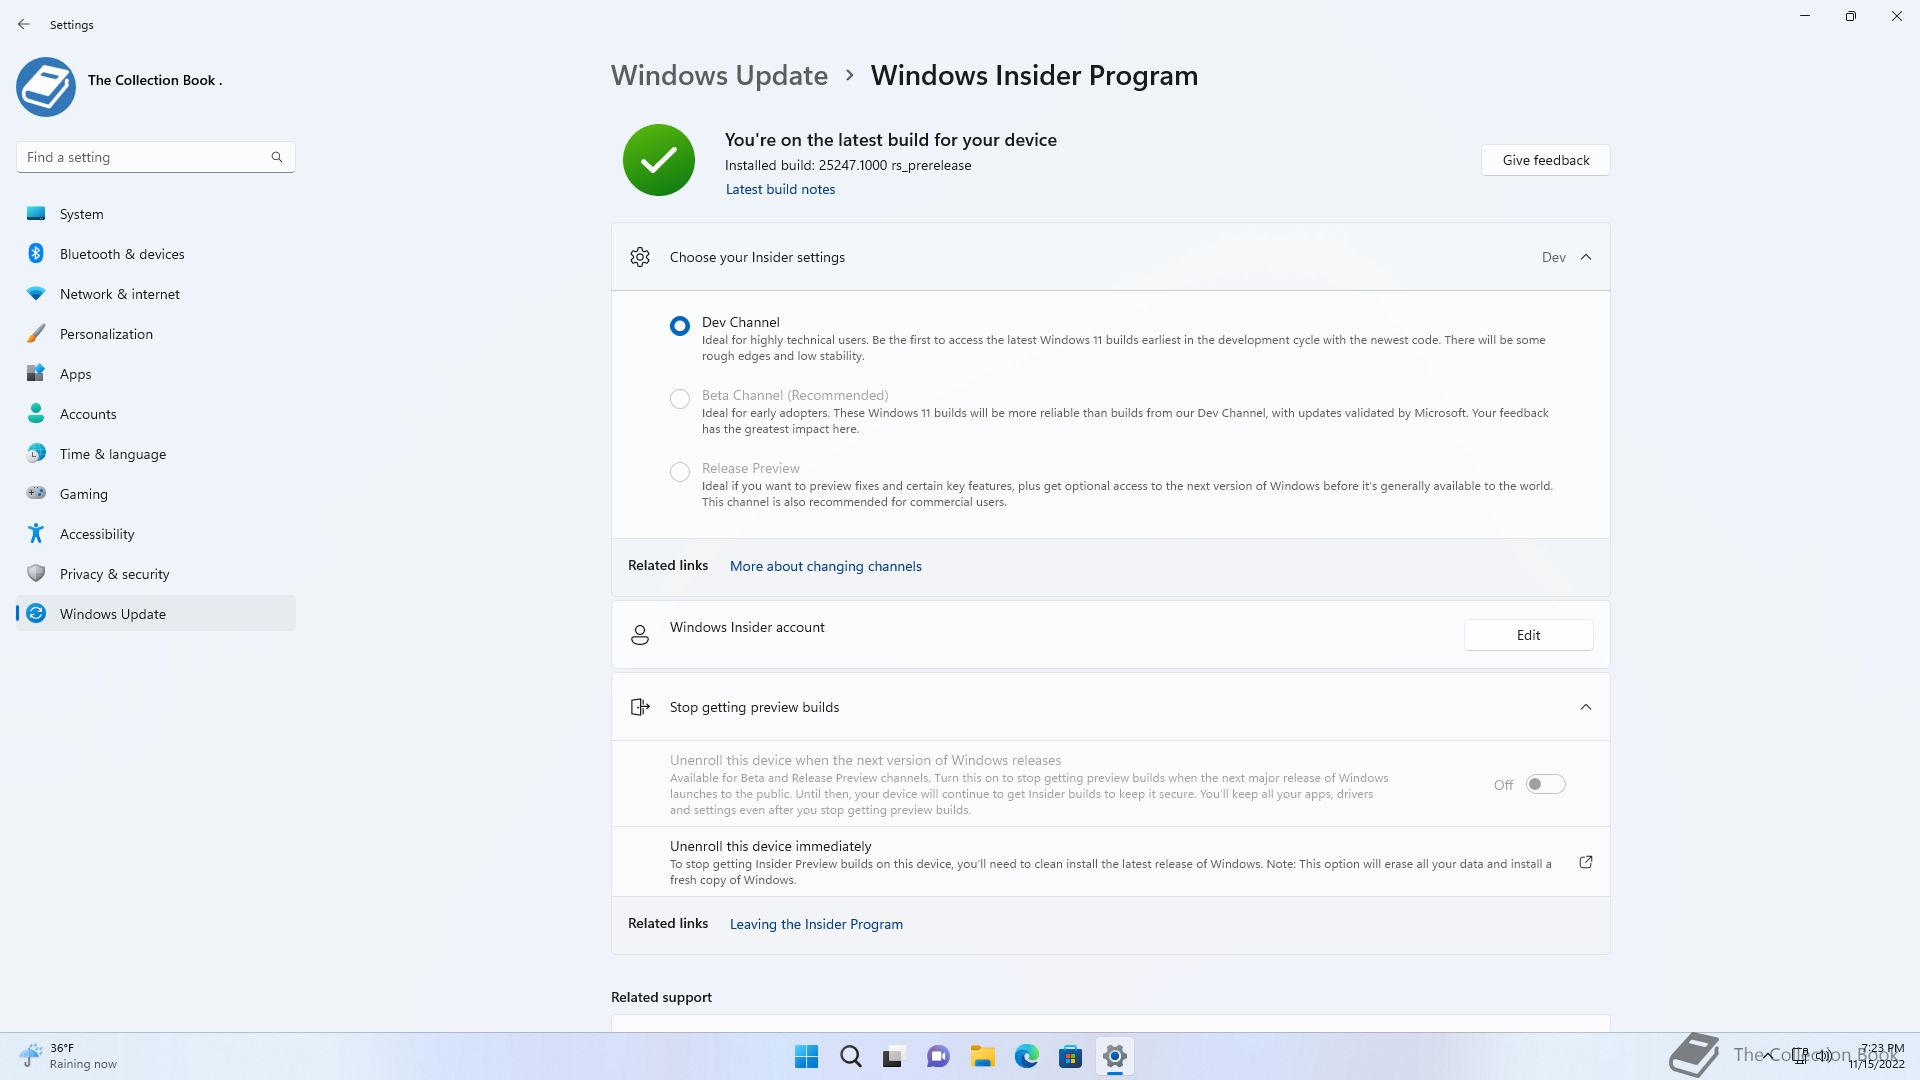Open The Collection Book profile avatar
This screenshot has width=1920, height=1080.
46,86
